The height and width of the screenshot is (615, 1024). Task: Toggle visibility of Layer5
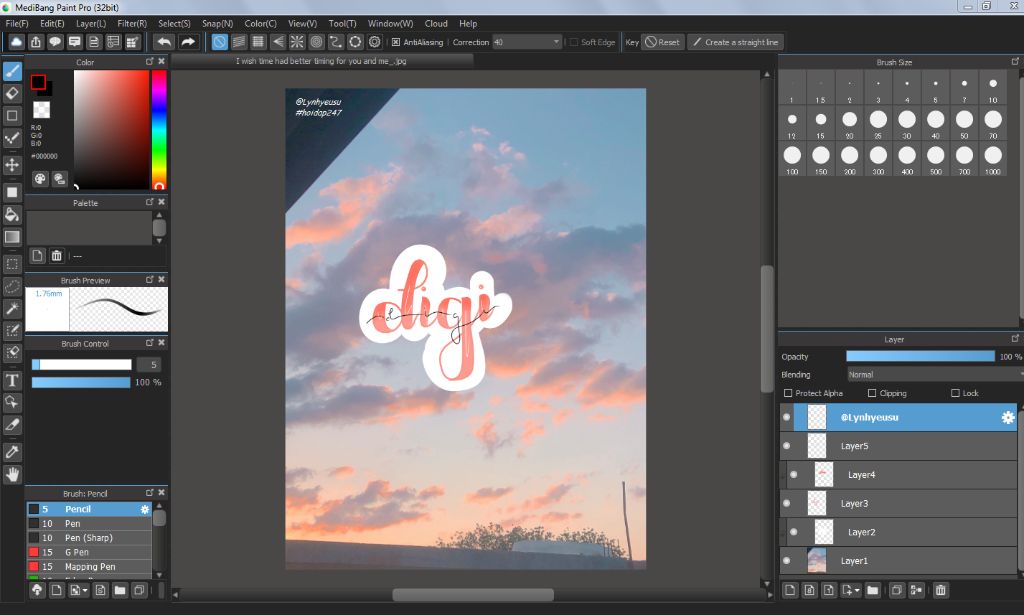[x=787, y=446]
